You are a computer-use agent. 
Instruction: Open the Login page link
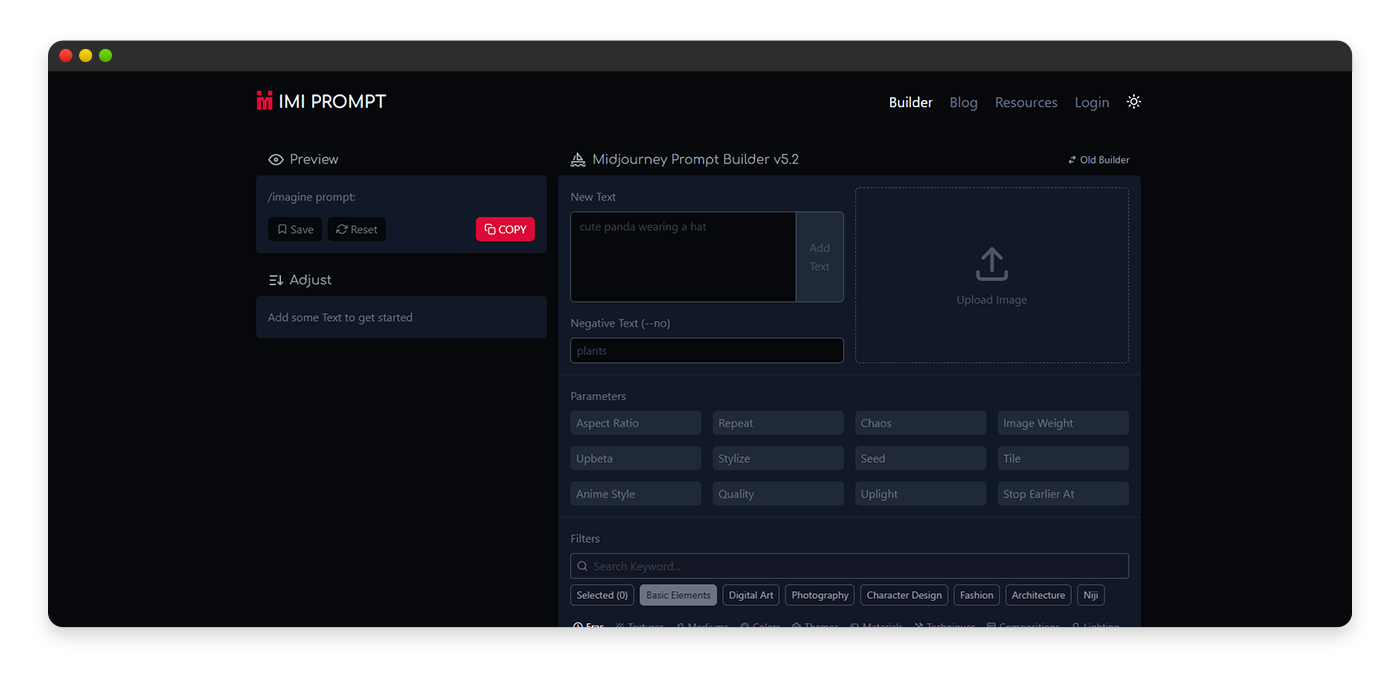pyautogui.click(x=1091, y=102)
